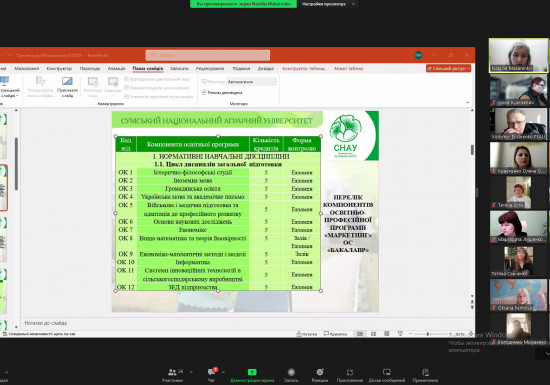Adjust the slide zoom slider handle
This screenshot has width=550, height=385.
(x=428, y=334)
